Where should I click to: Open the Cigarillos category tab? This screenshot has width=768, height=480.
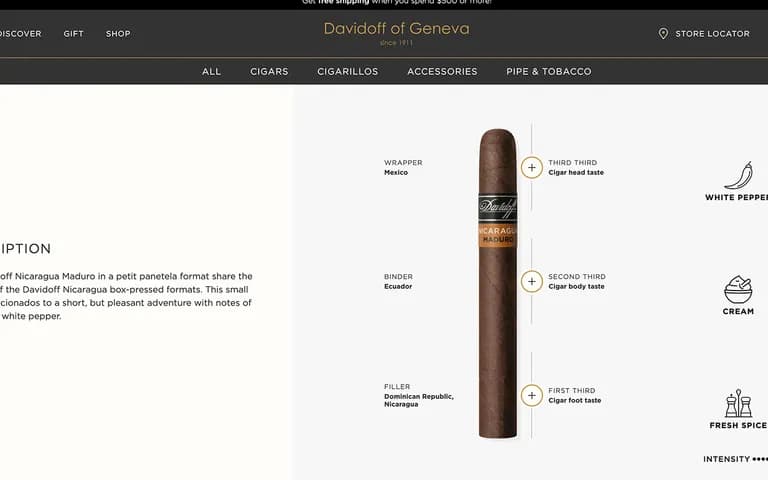[347, 72]
